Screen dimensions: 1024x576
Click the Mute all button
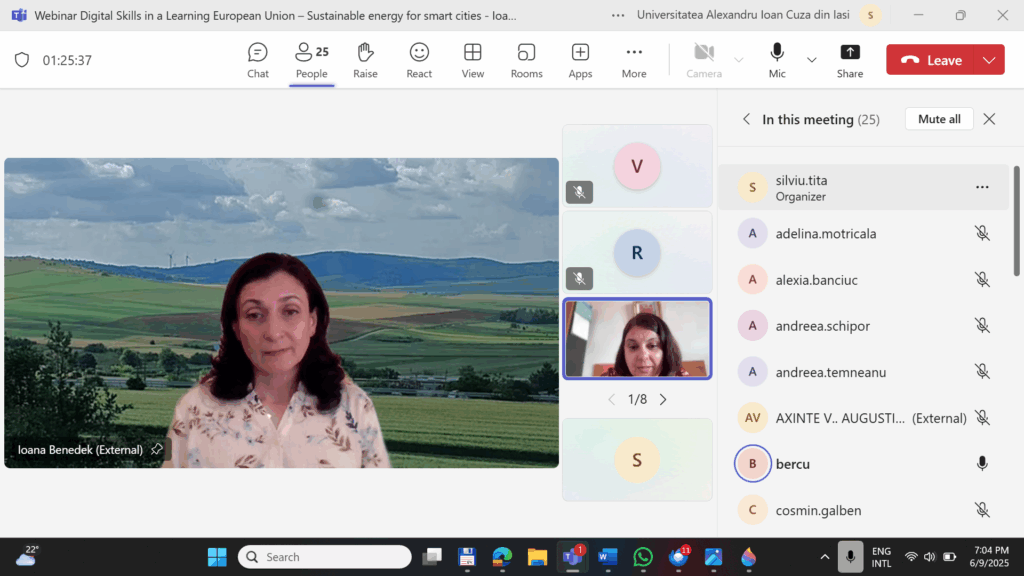click(x=939, y=119)
